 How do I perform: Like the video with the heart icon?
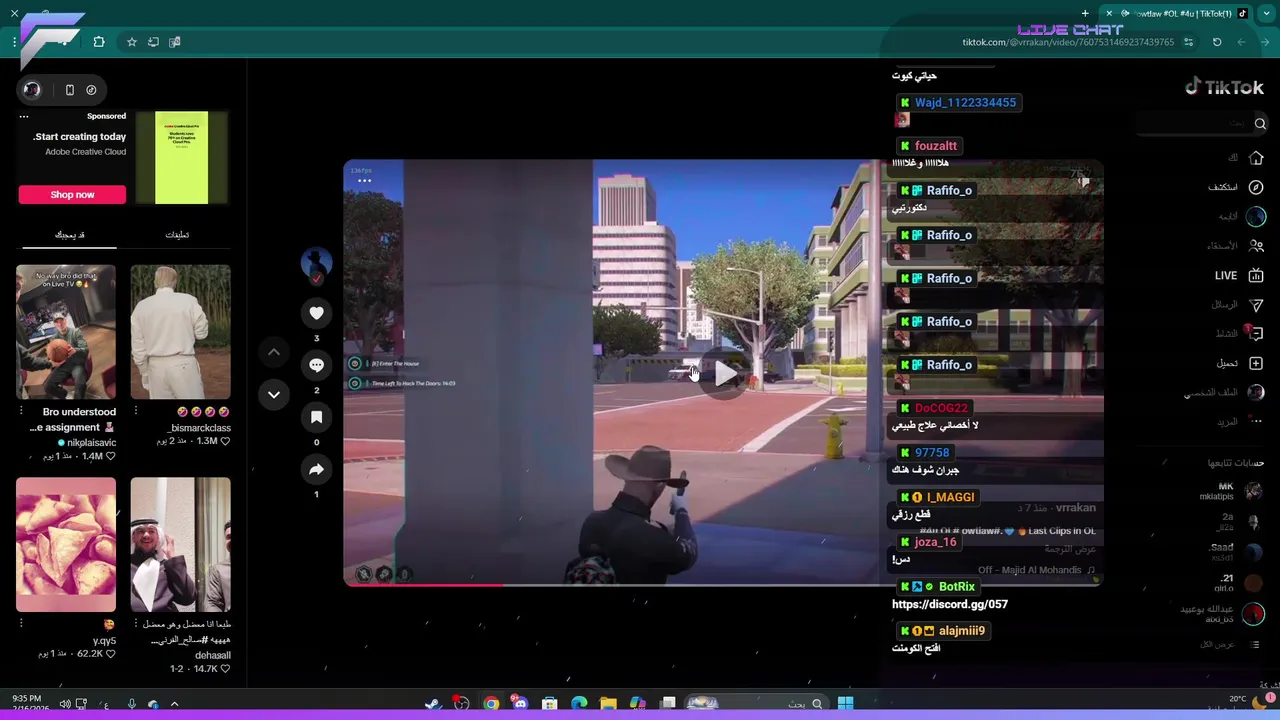(x=316, y=314)
